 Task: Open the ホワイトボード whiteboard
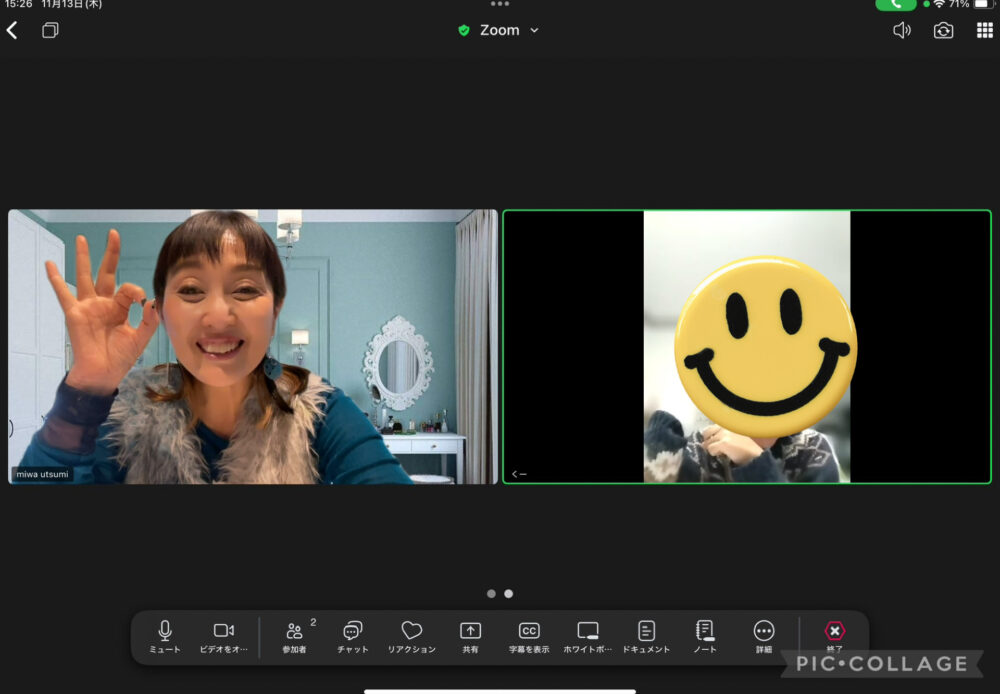tap(588, 636)
